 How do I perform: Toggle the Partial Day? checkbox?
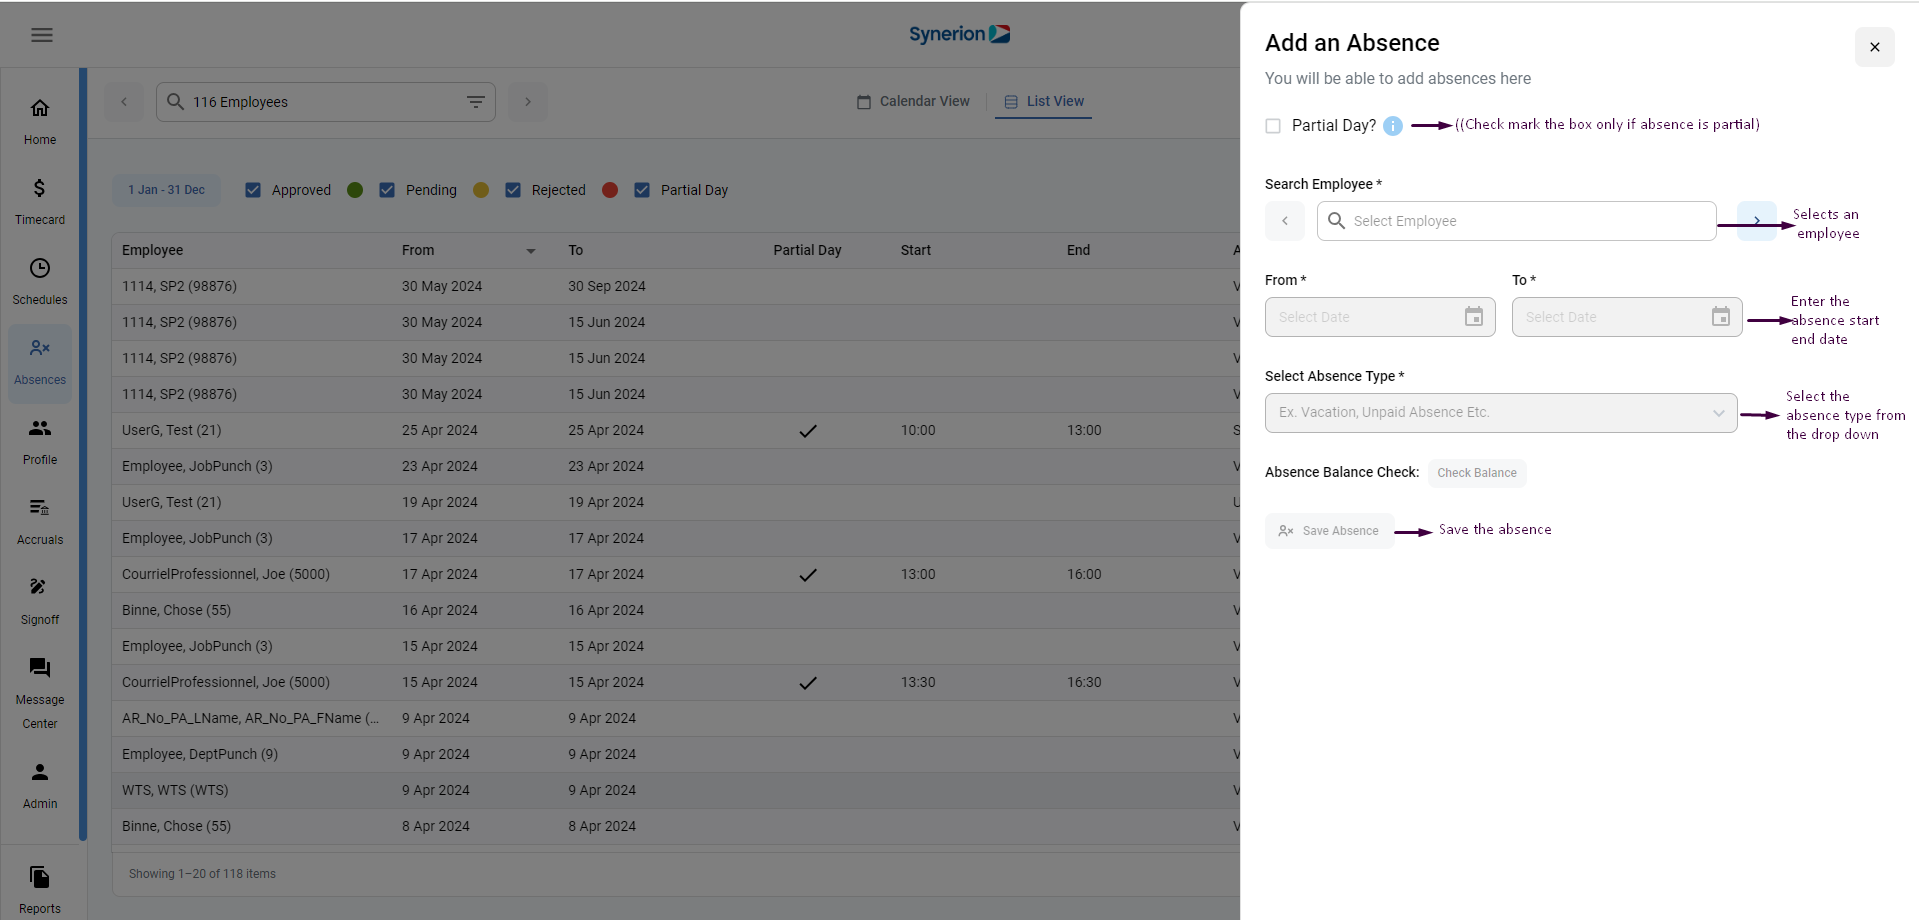pyautogui.click(x=1273, y=126)
